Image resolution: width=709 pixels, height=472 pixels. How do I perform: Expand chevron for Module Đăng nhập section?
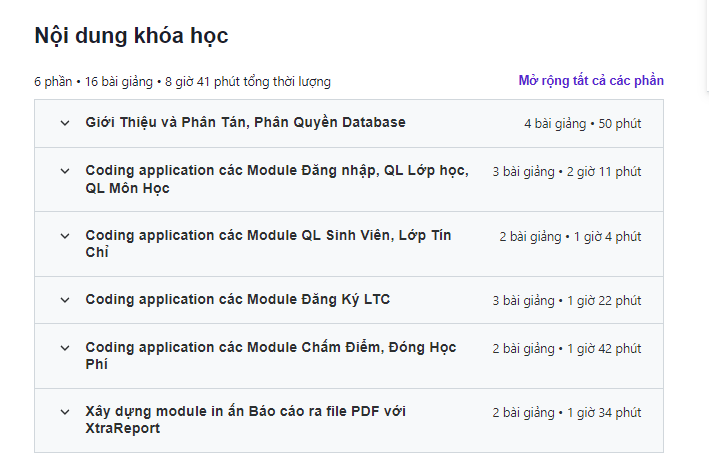(65, 171)
